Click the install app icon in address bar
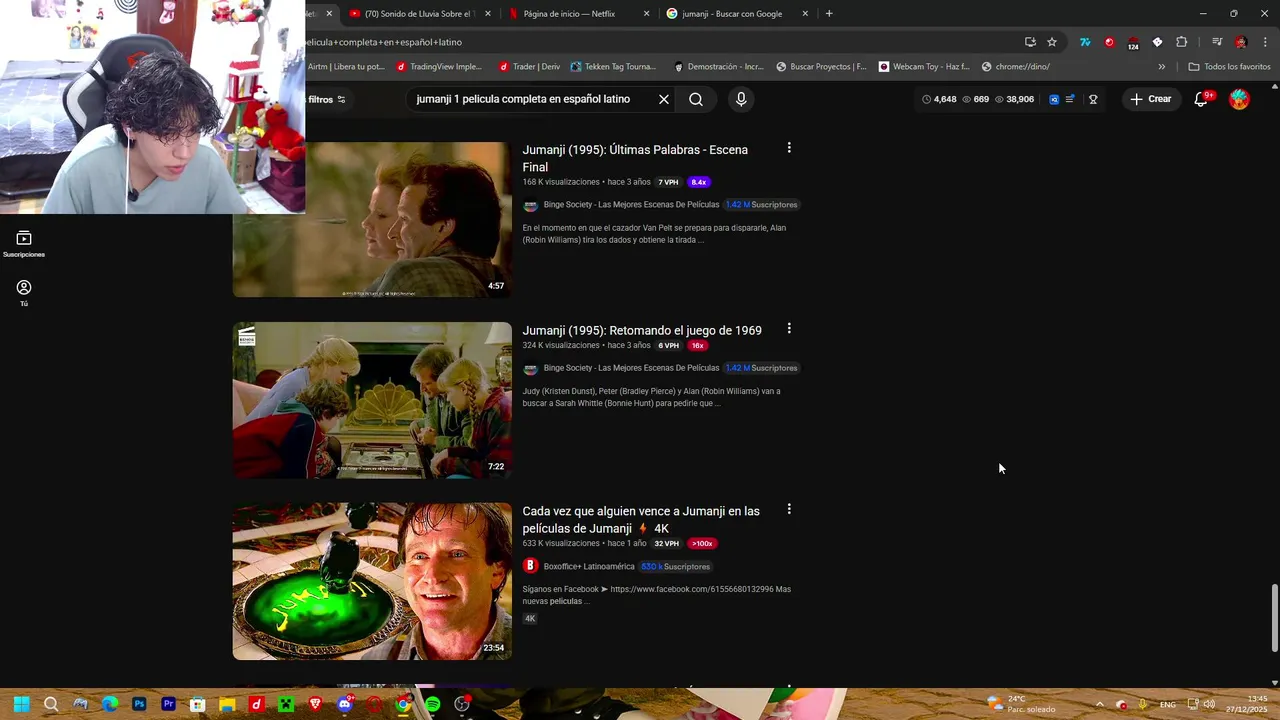This screenshot has width=1280, height=720. (x=1030, y=42)
